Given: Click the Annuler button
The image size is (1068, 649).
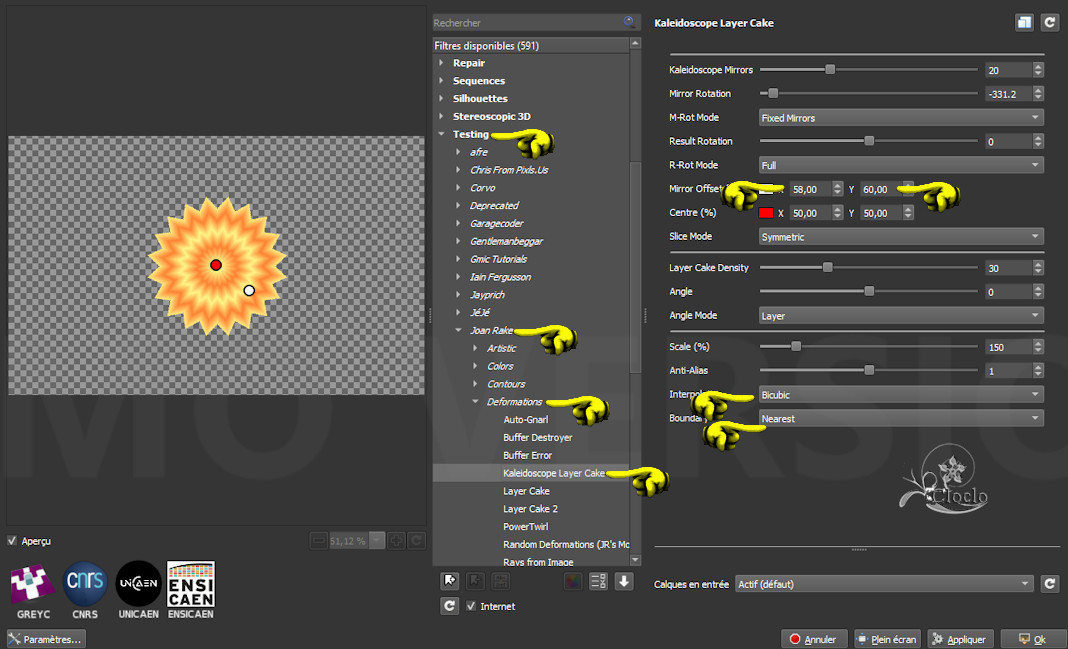Looking at the screenshot, I should (813, 639).
